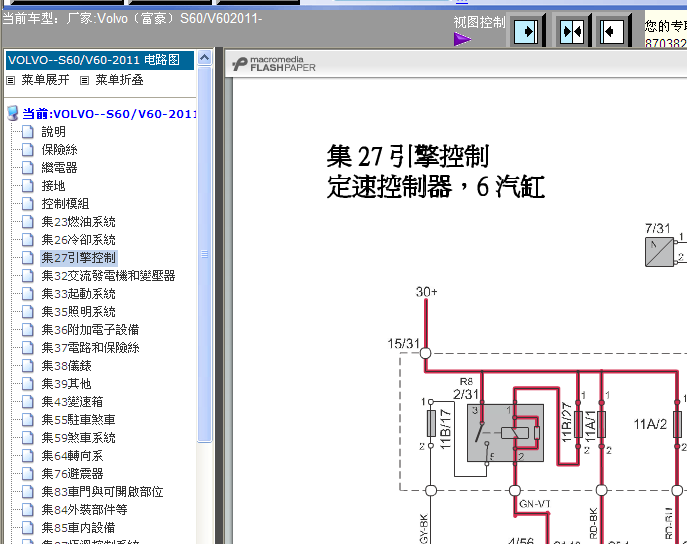
Task: Click the page icon beside 集84外装部件等
Action: [x=28, y=509]
